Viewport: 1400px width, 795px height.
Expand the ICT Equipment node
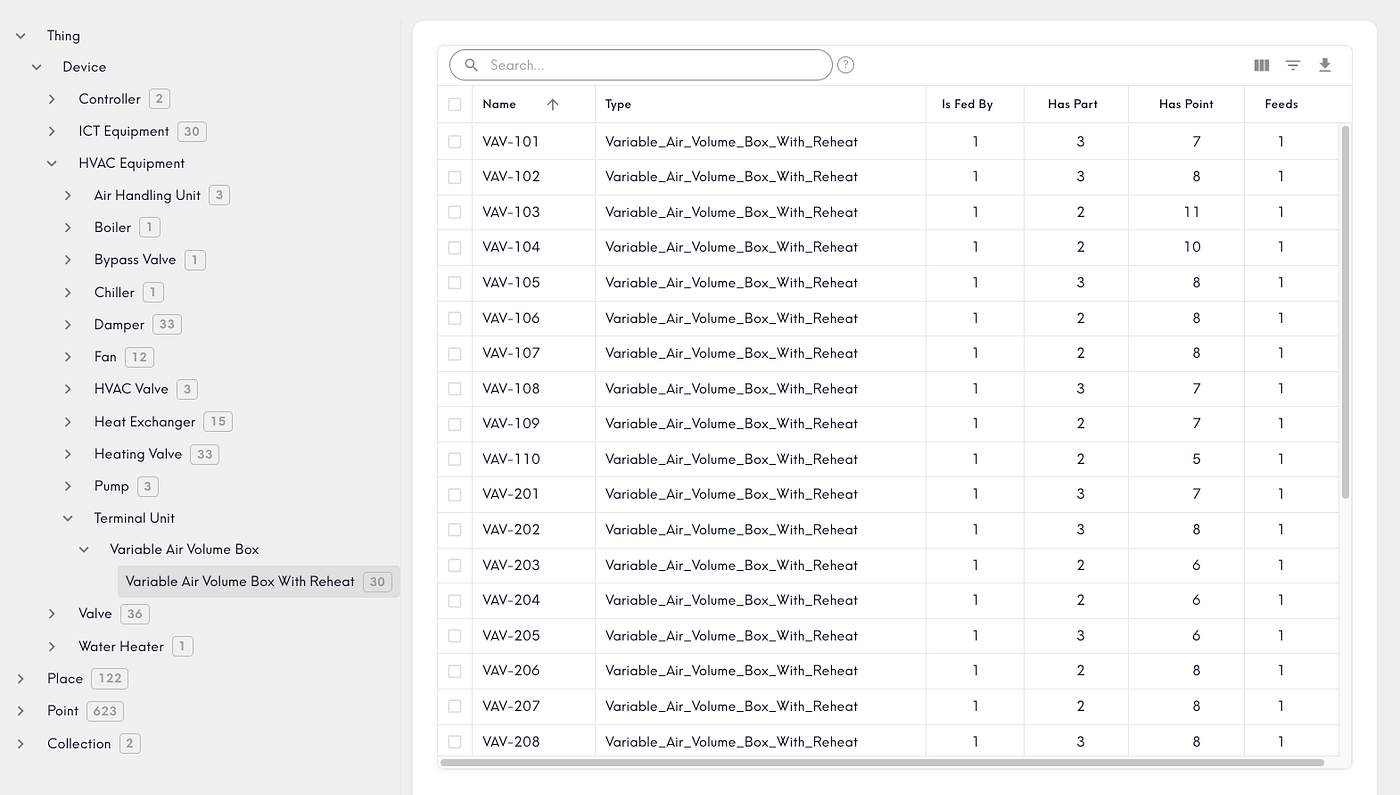(x=52, y=131)
